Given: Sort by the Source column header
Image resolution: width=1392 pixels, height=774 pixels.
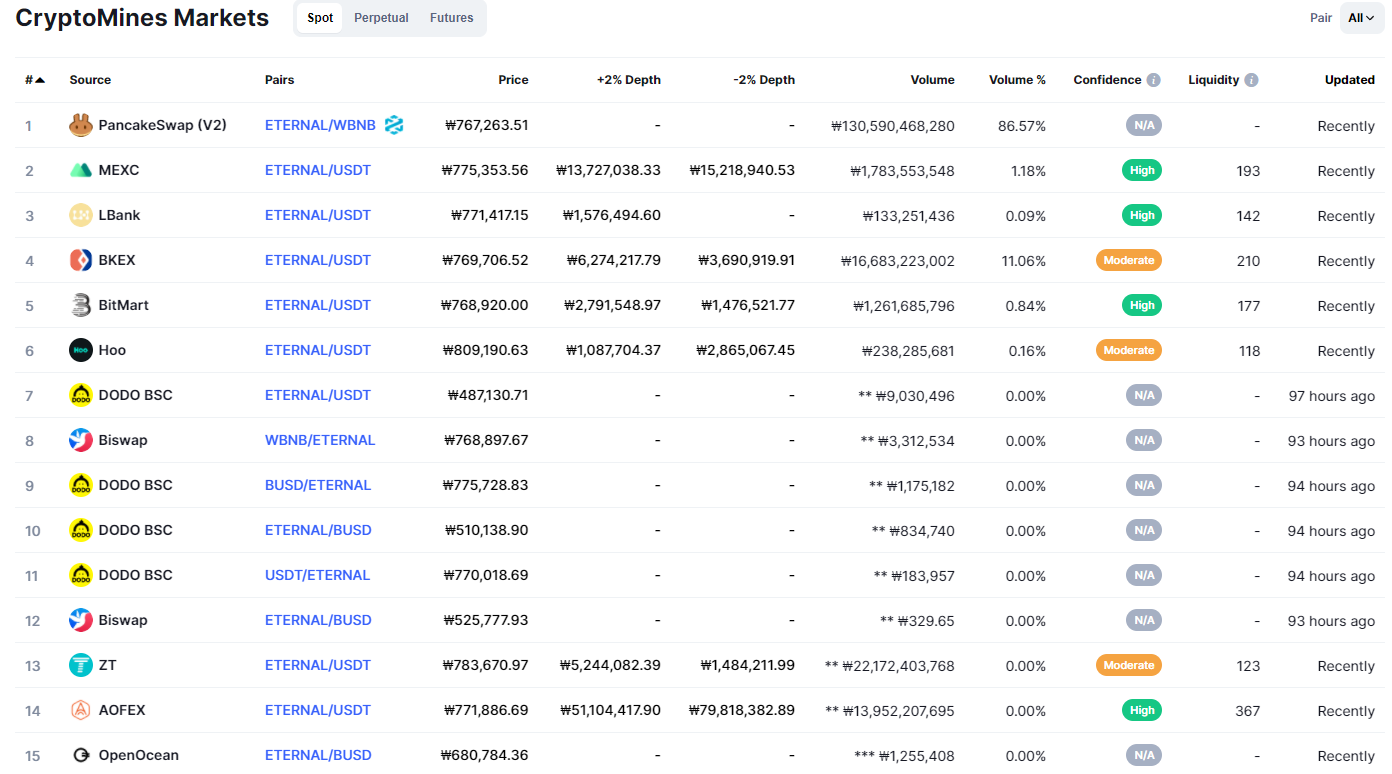Looking at the screenshot, I should pos(90,80).
